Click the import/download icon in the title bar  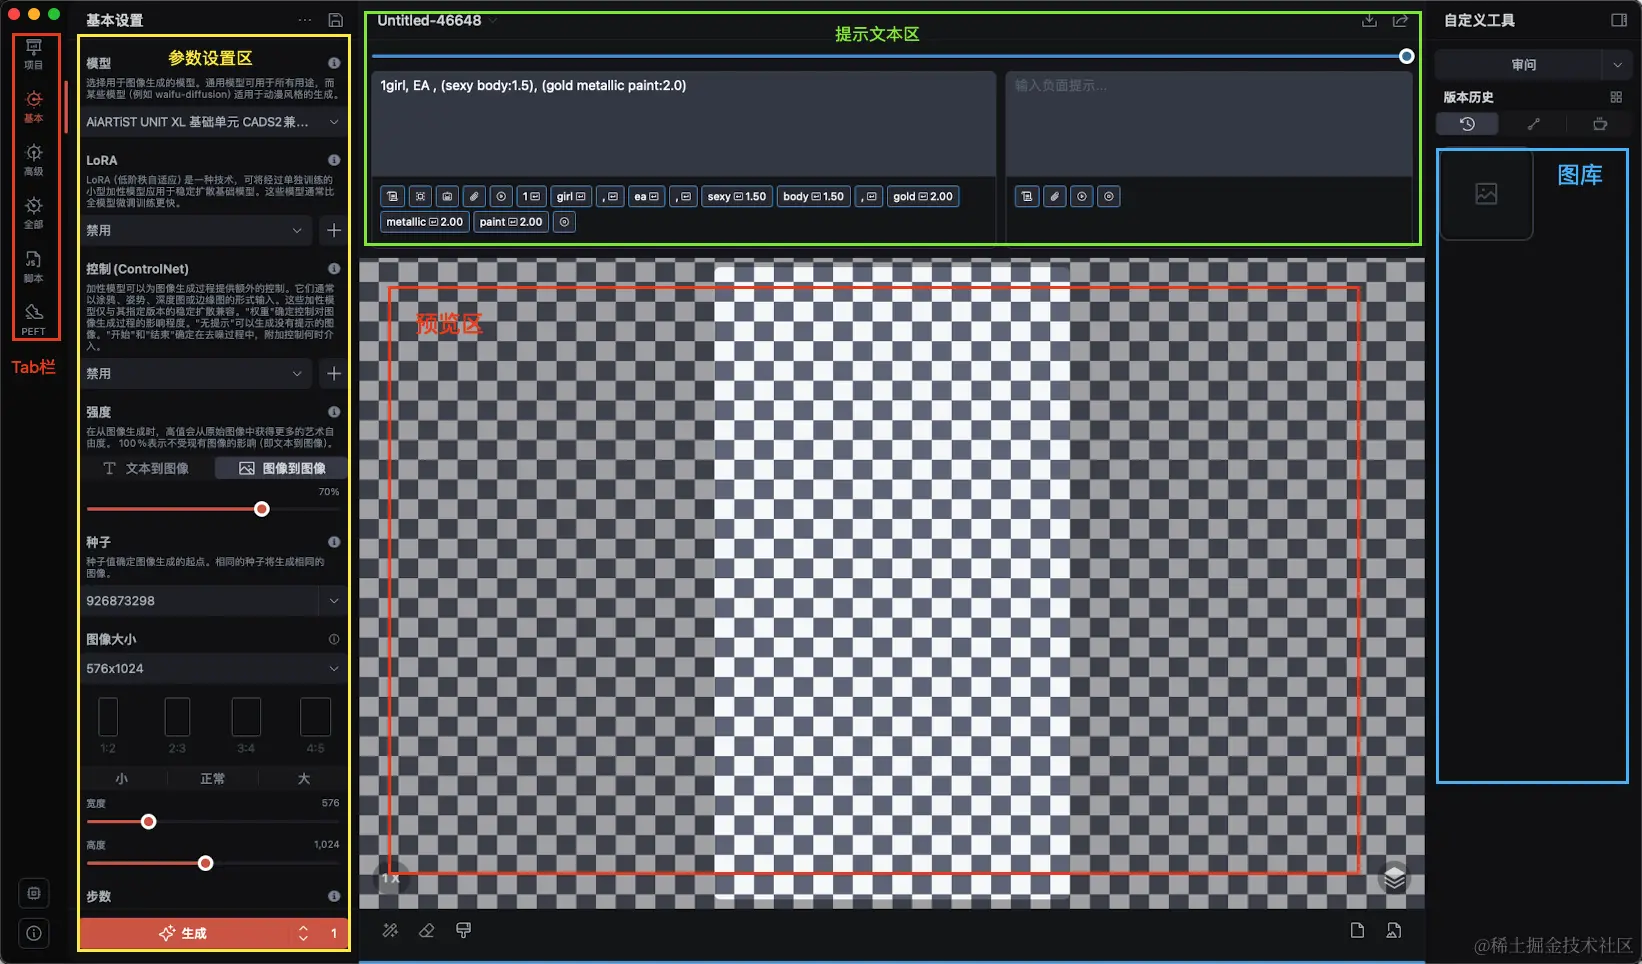(1369, 20)
